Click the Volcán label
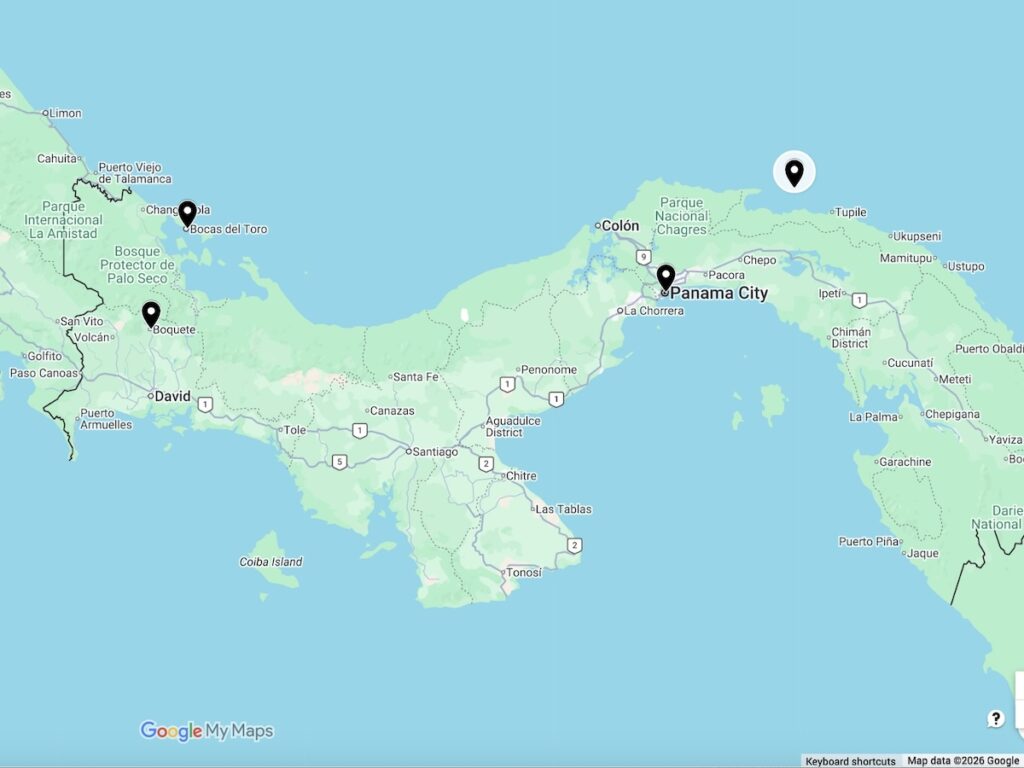 pos(91,337)
